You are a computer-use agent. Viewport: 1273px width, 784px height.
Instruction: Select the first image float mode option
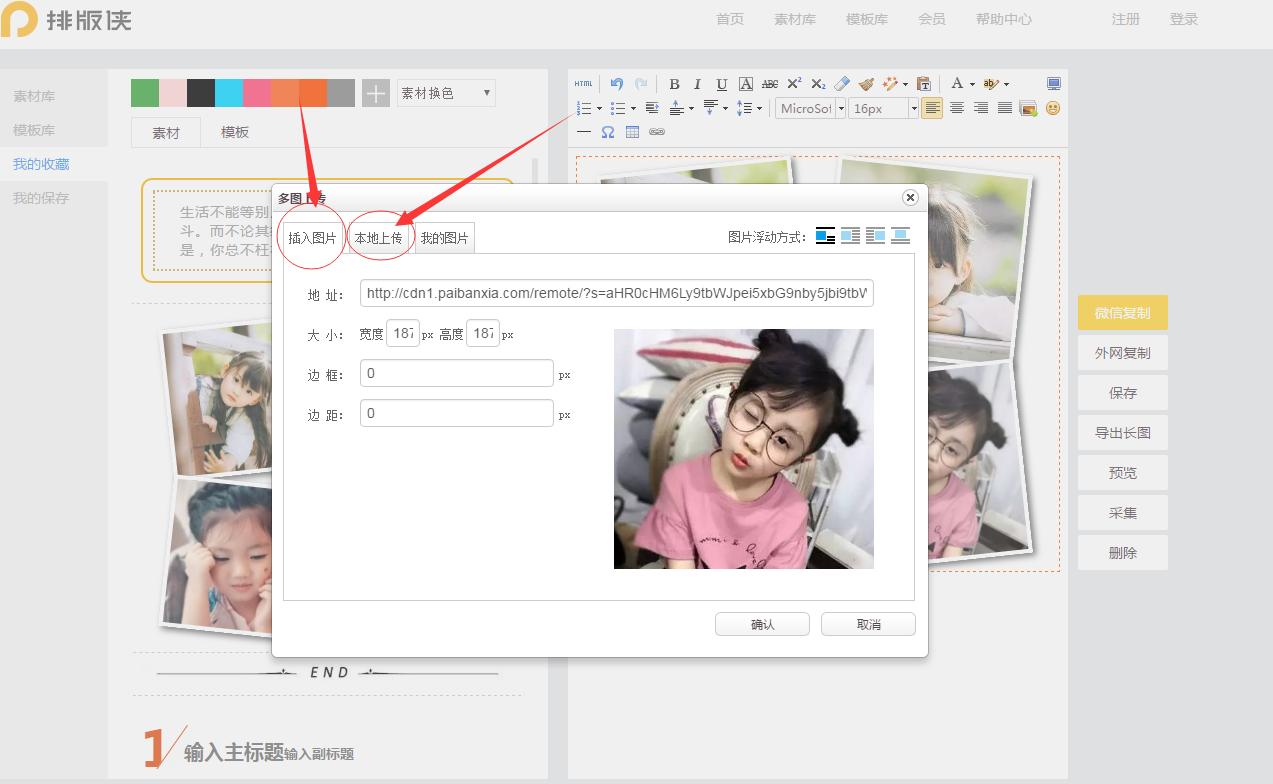coord(825,236)
